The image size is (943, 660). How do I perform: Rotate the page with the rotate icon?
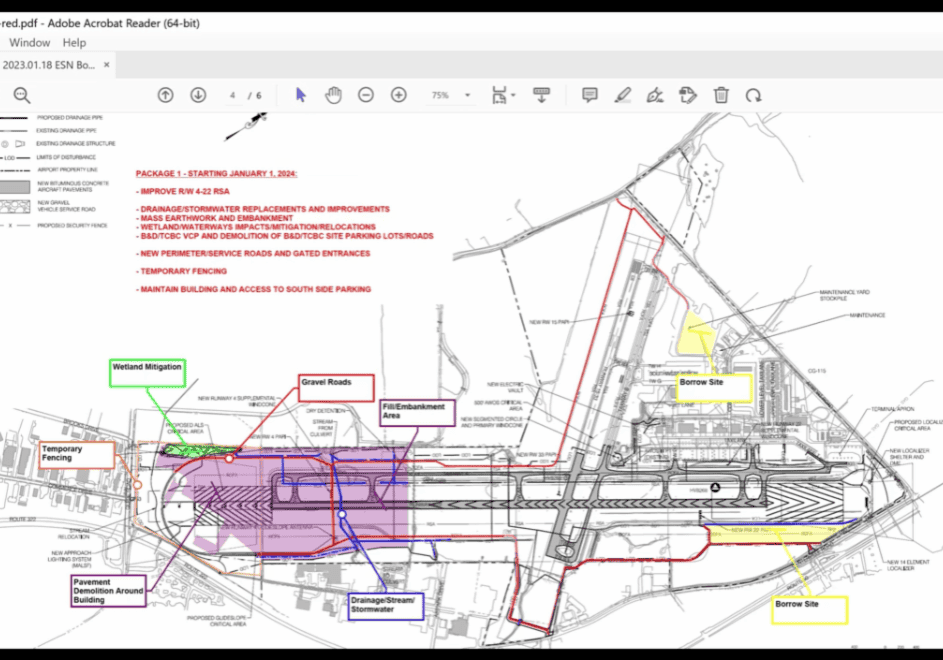[753, 95]
